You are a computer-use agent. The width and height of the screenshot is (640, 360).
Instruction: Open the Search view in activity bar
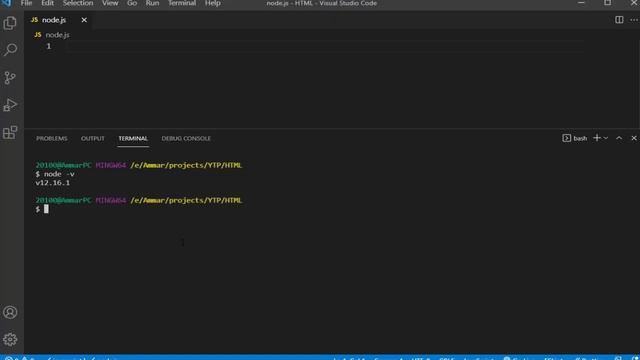click(10, 50)
